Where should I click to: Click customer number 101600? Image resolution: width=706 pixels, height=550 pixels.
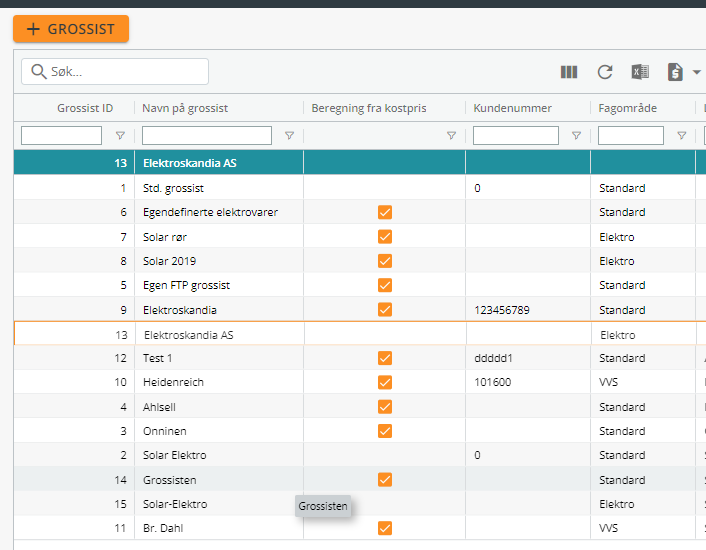click(x=493, y=382)
